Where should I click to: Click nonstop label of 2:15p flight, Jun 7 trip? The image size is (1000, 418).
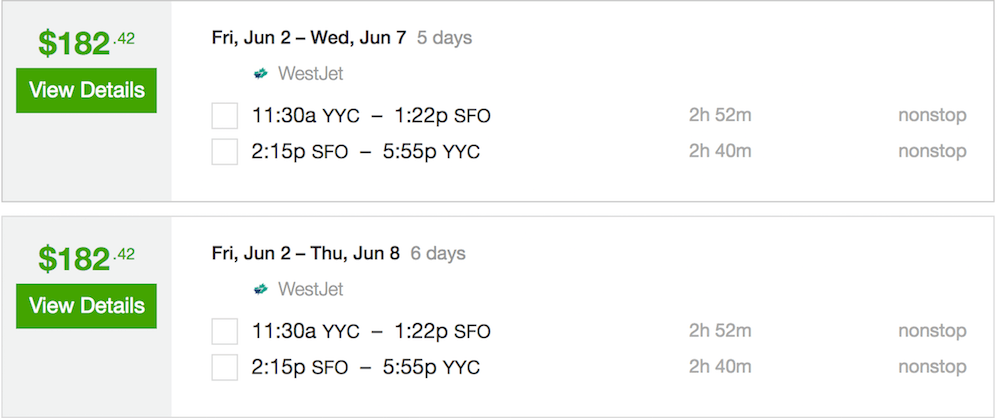(932, 151)
